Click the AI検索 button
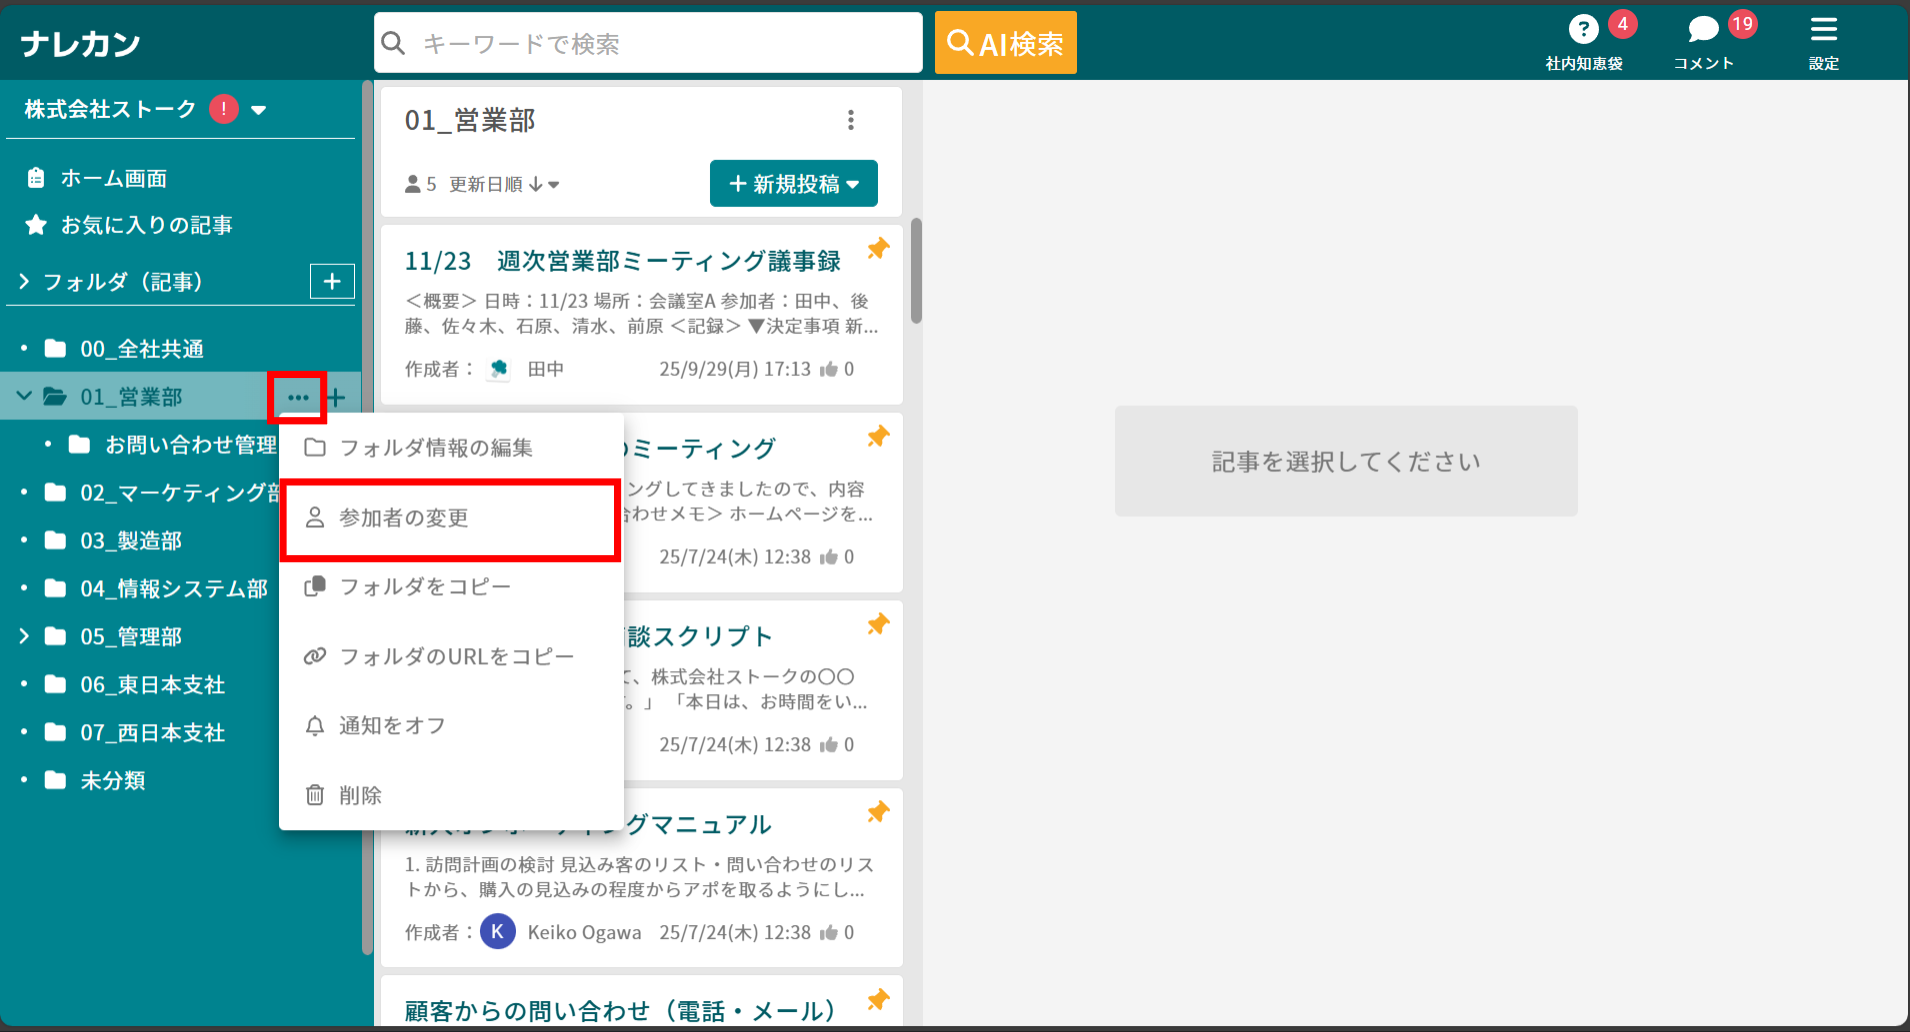This screenshot has height=1032, width=1910. click(1005, 42)
